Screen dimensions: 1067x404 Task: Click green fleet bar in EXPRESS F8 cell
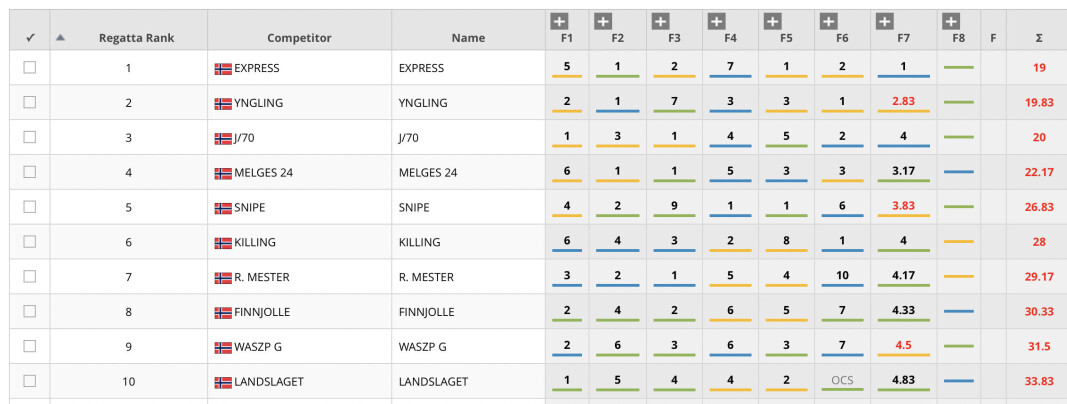coord(959,68)
